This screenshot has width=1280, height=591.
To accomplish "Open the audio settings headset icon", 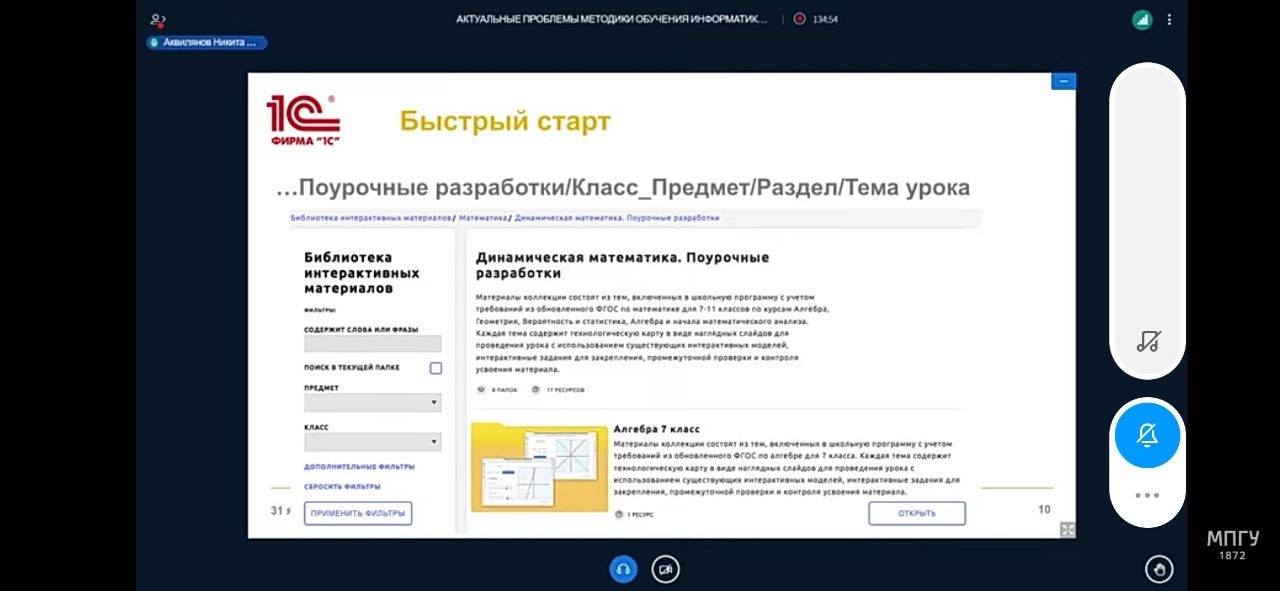I will (623, 568).
